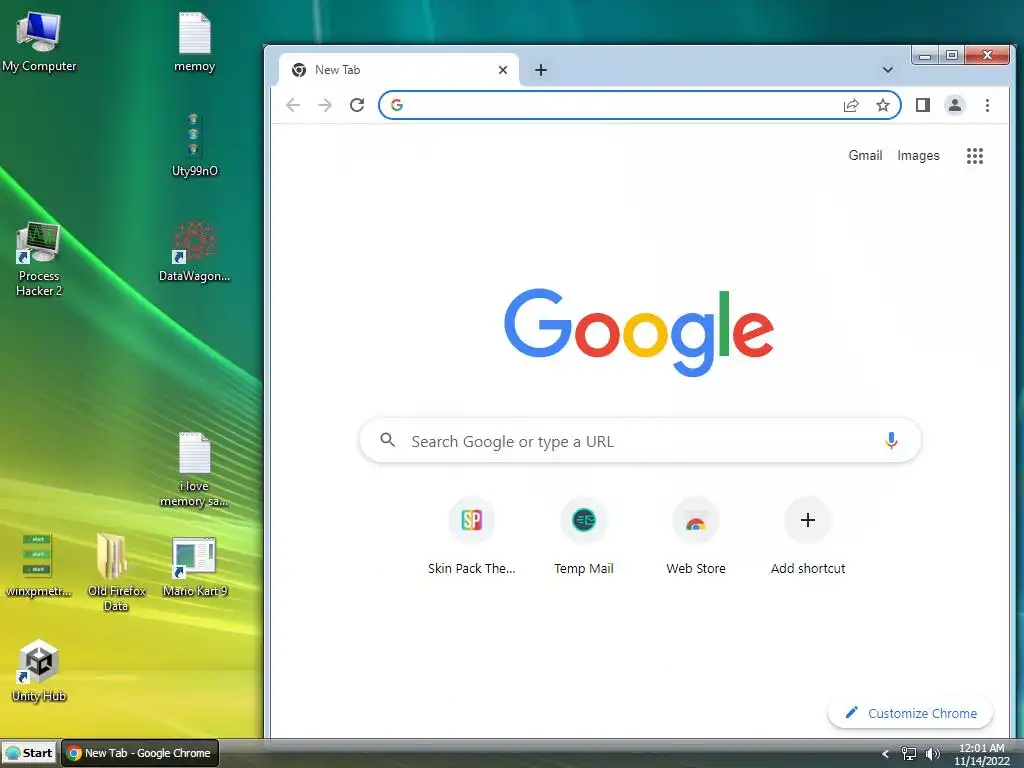
Task: Select the winxpmetr... desktop icon
Action: coord(39,565)
